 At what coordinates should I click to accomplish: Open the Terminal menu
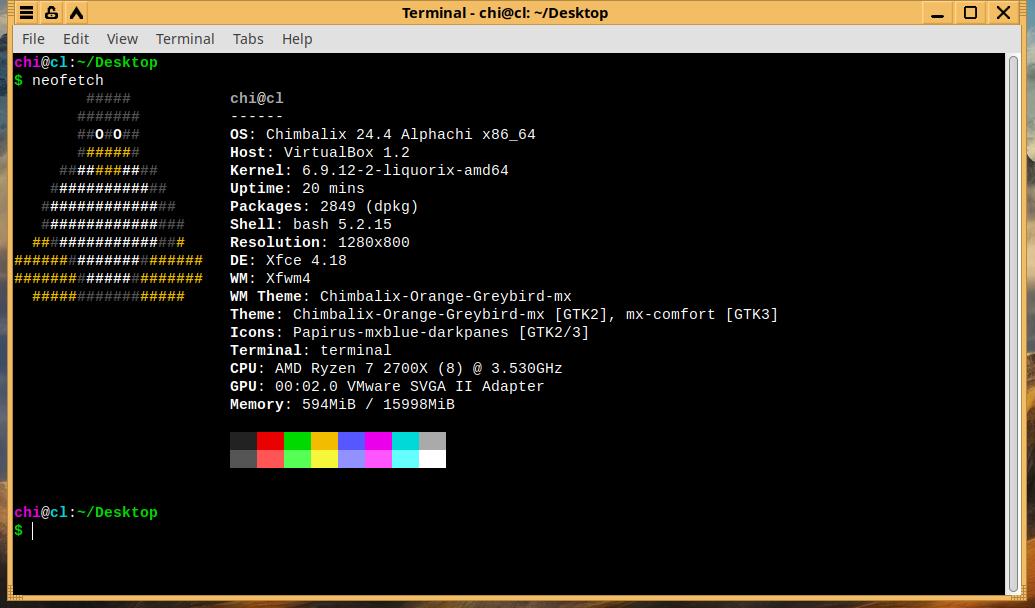point(185,39)
